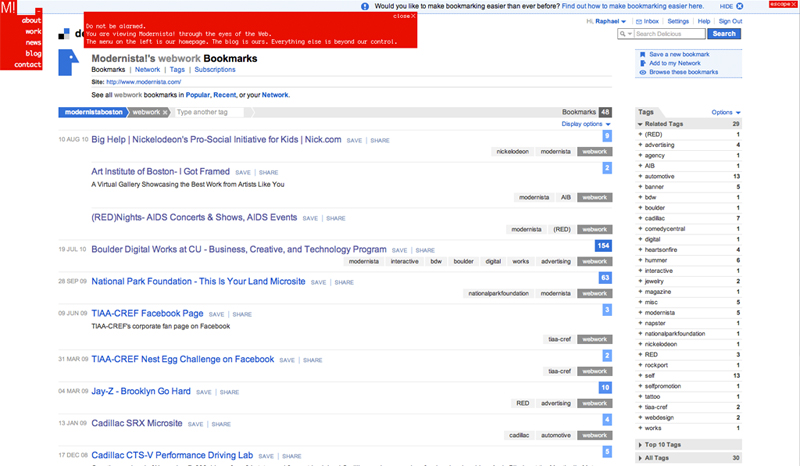Image resolution: width=800 pixels, height=466 pixels.
Task: Dismiss the notification bar's X icon
Action: click(739, 6)
